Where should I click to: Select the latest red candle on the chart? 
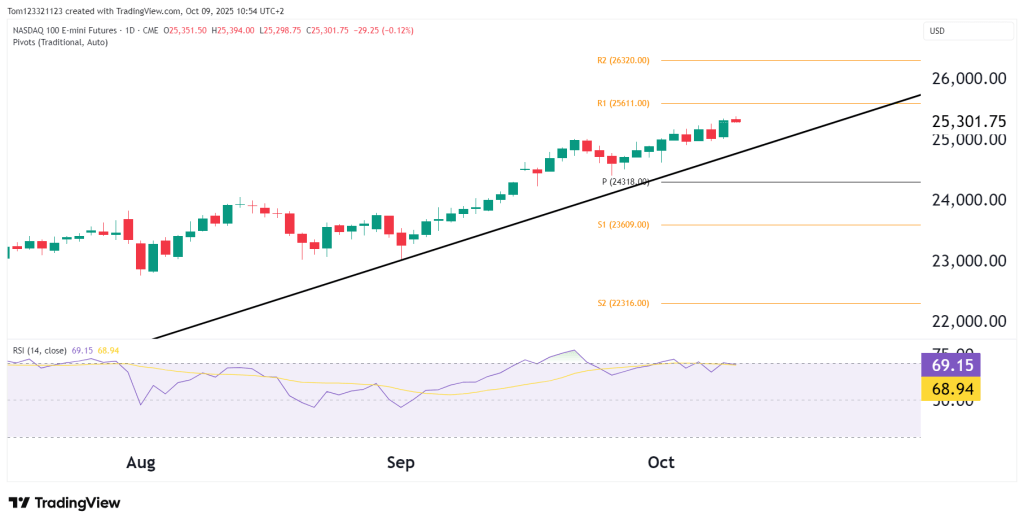point(736,121)
